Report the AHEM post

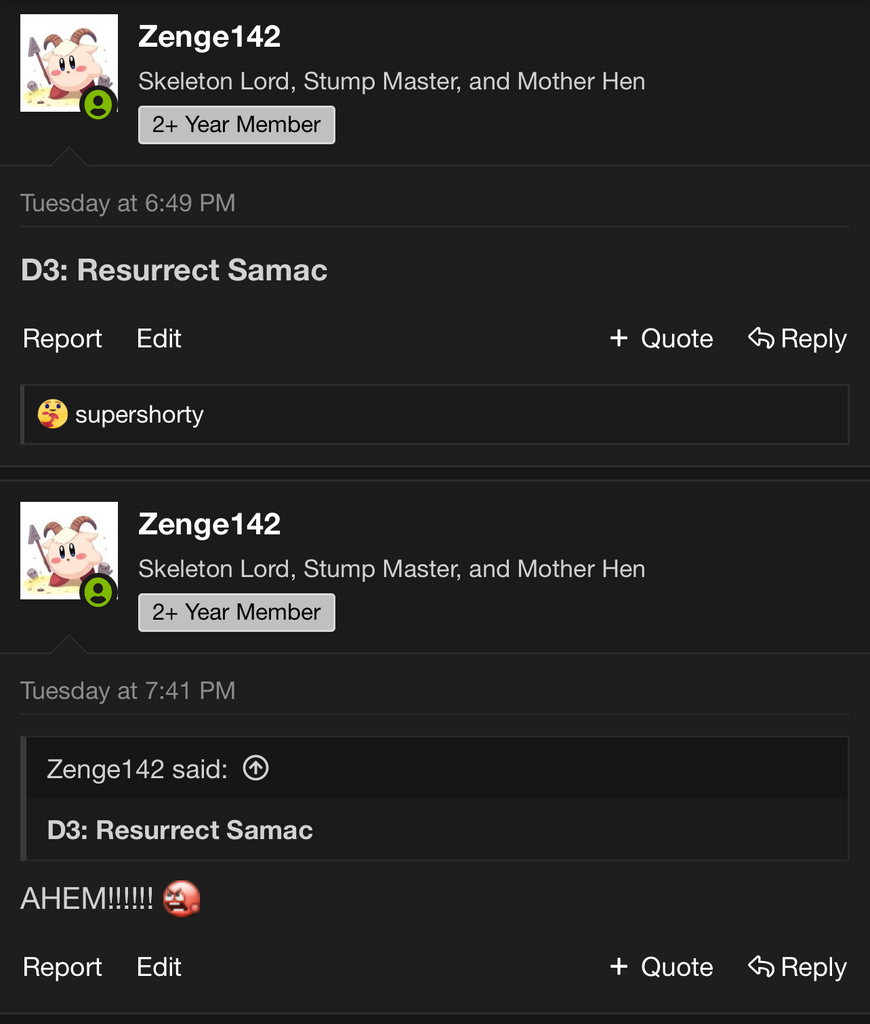[x=62, y=967]
